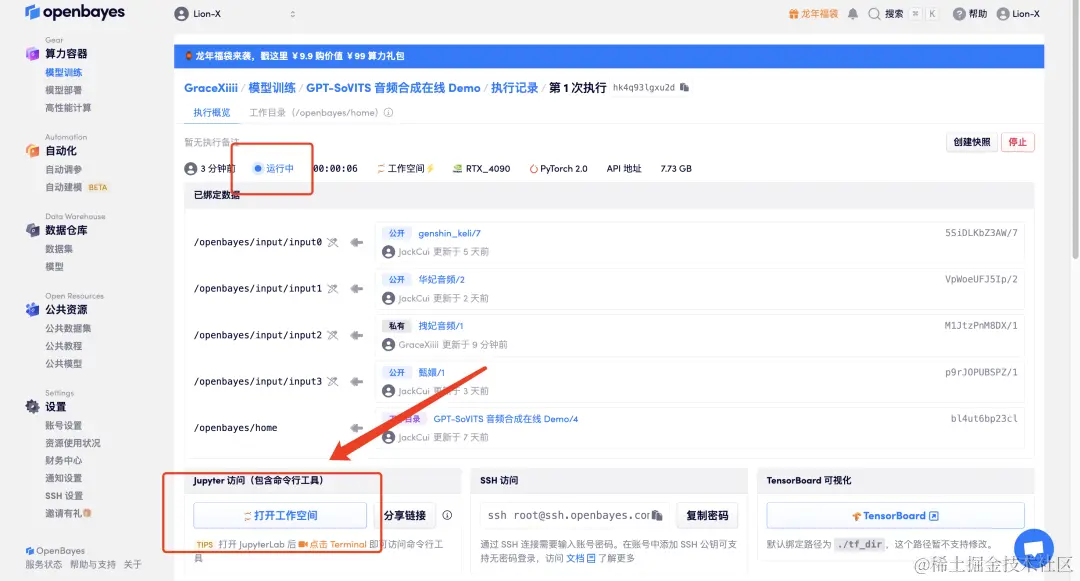The height and width of the screenshot is (581, 1080).
Task: Open the notifications bell
Action: (x=853, y=14)
